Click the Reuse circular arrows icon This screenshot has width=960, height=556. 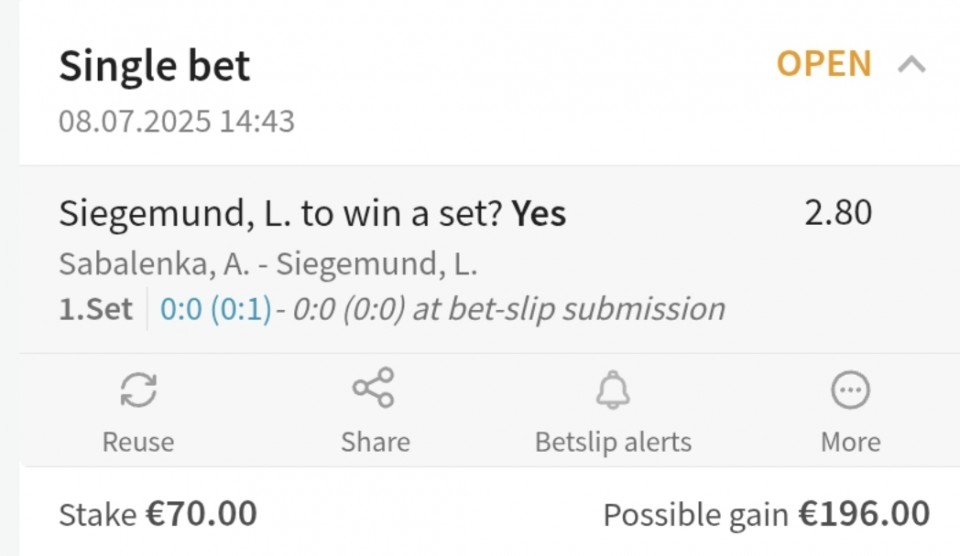click(138, 390)
